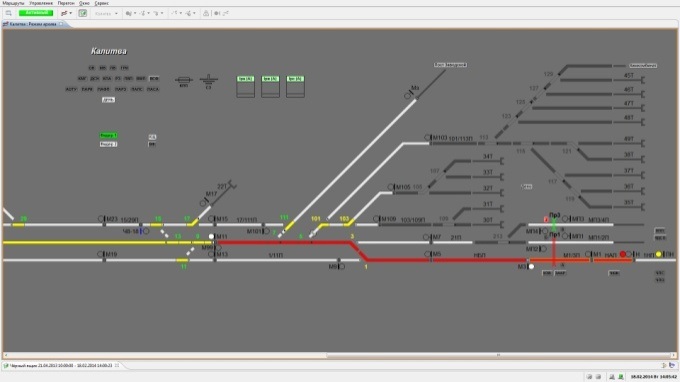The image size is (680, 382).
Task: Click signal Мз on diagonal track
Action: click(x=408, y=96)
